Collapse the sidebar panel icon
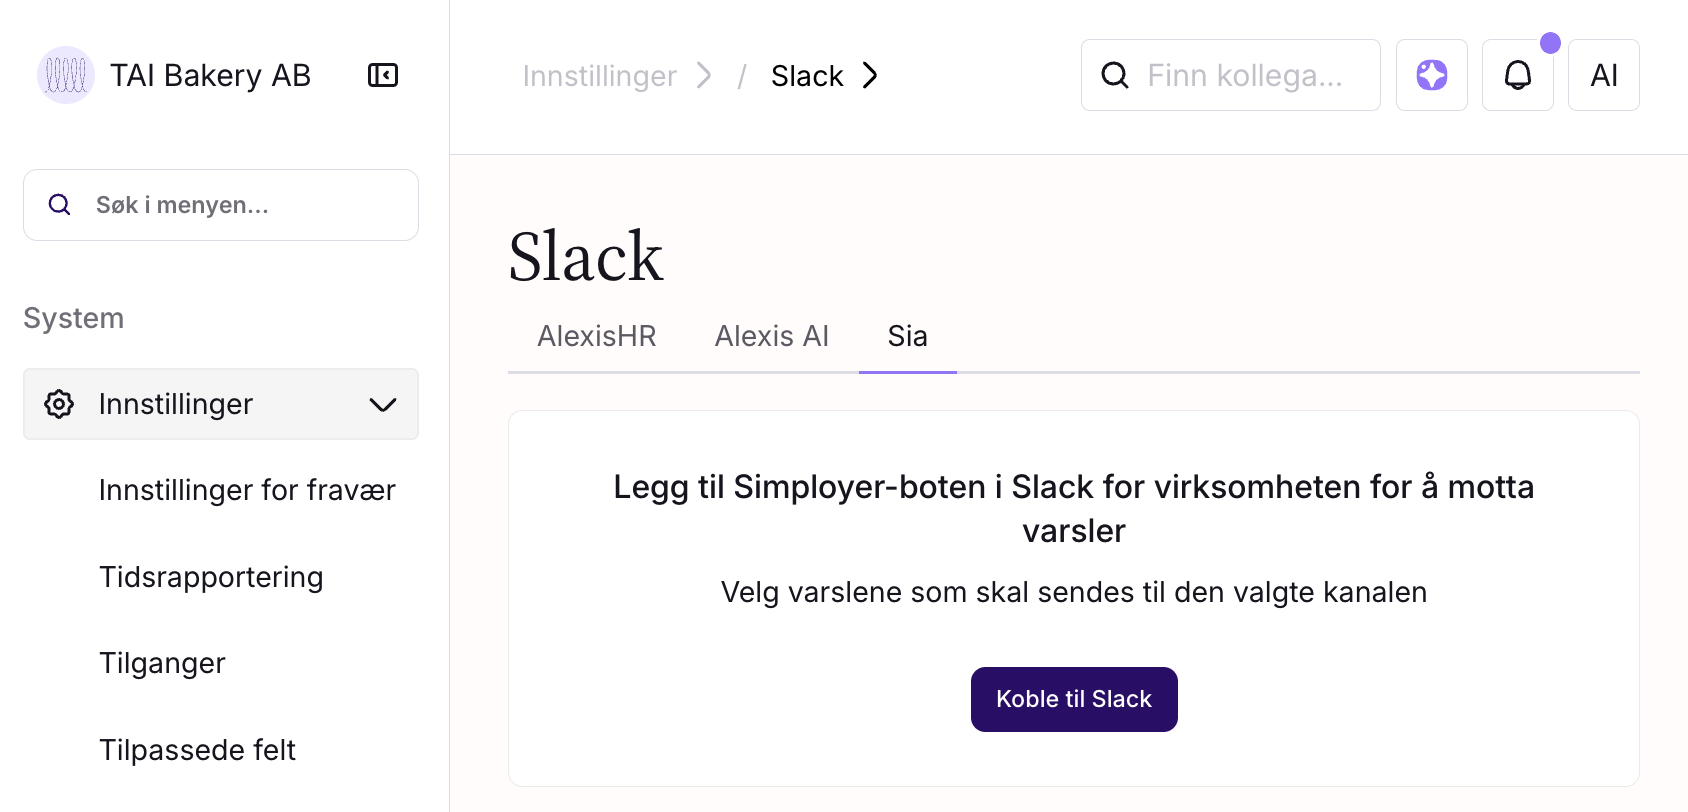Viewport: 1688px width, 812px height. (383, 75)
